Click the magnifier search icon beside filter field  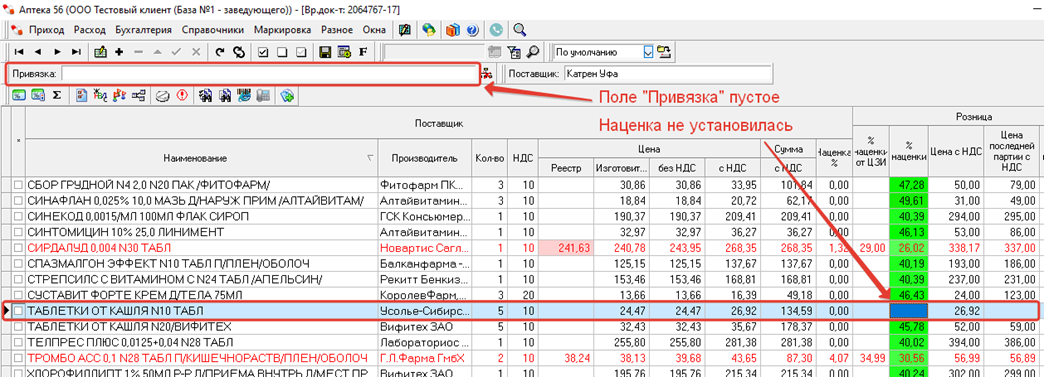(x=533, y=52)
